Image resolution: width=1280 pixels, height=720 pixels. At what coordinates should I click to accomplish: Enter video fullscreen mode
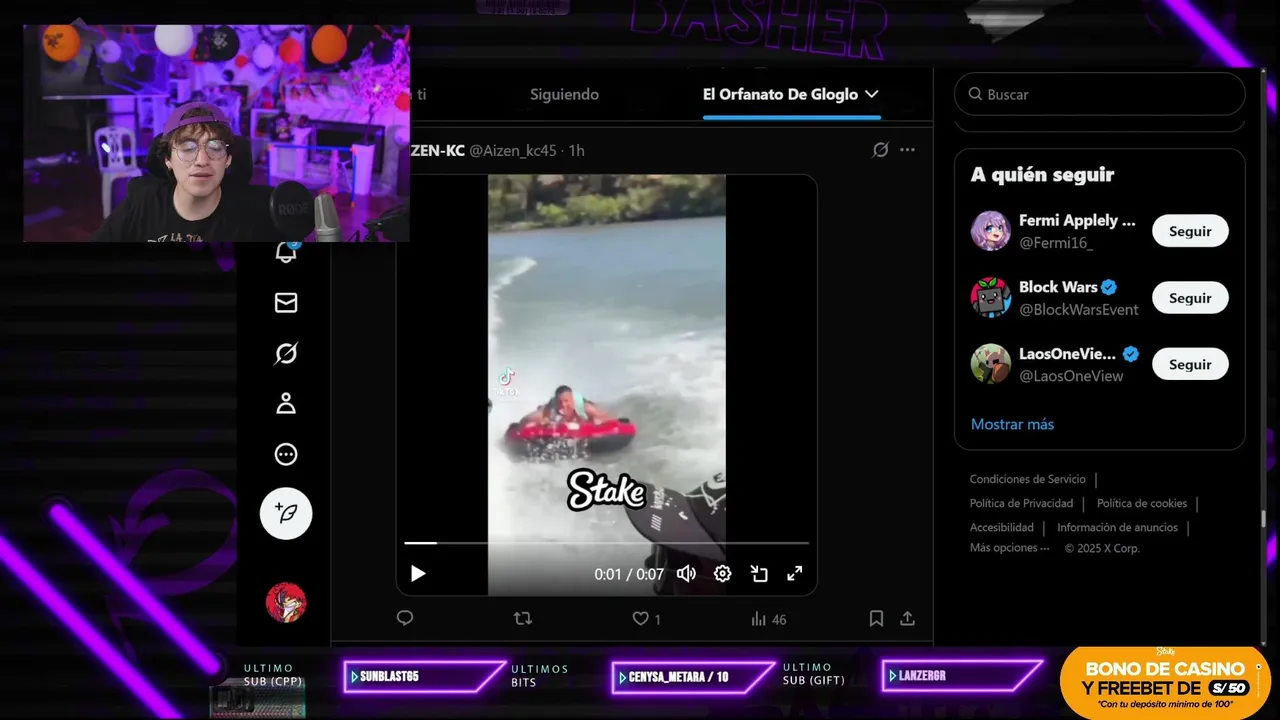[x=795, y=573]
